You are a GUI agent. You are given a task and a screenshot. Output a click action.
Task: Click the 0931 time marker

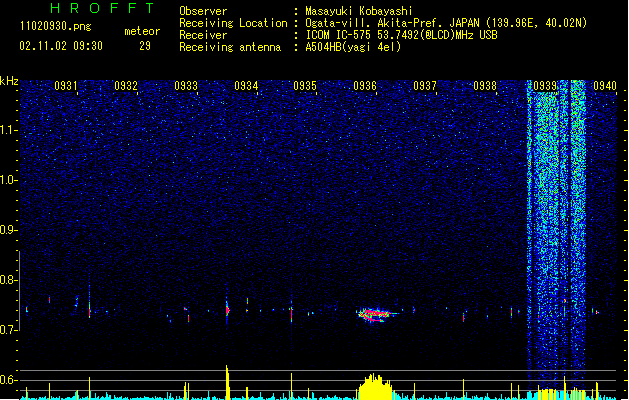(66, 86)
